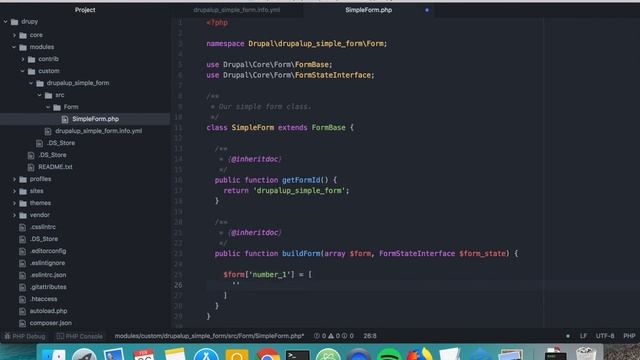Viewport: 640px width, 360px height.
Task: Open Google Chrome from the Dock
Action: (267, 354)
